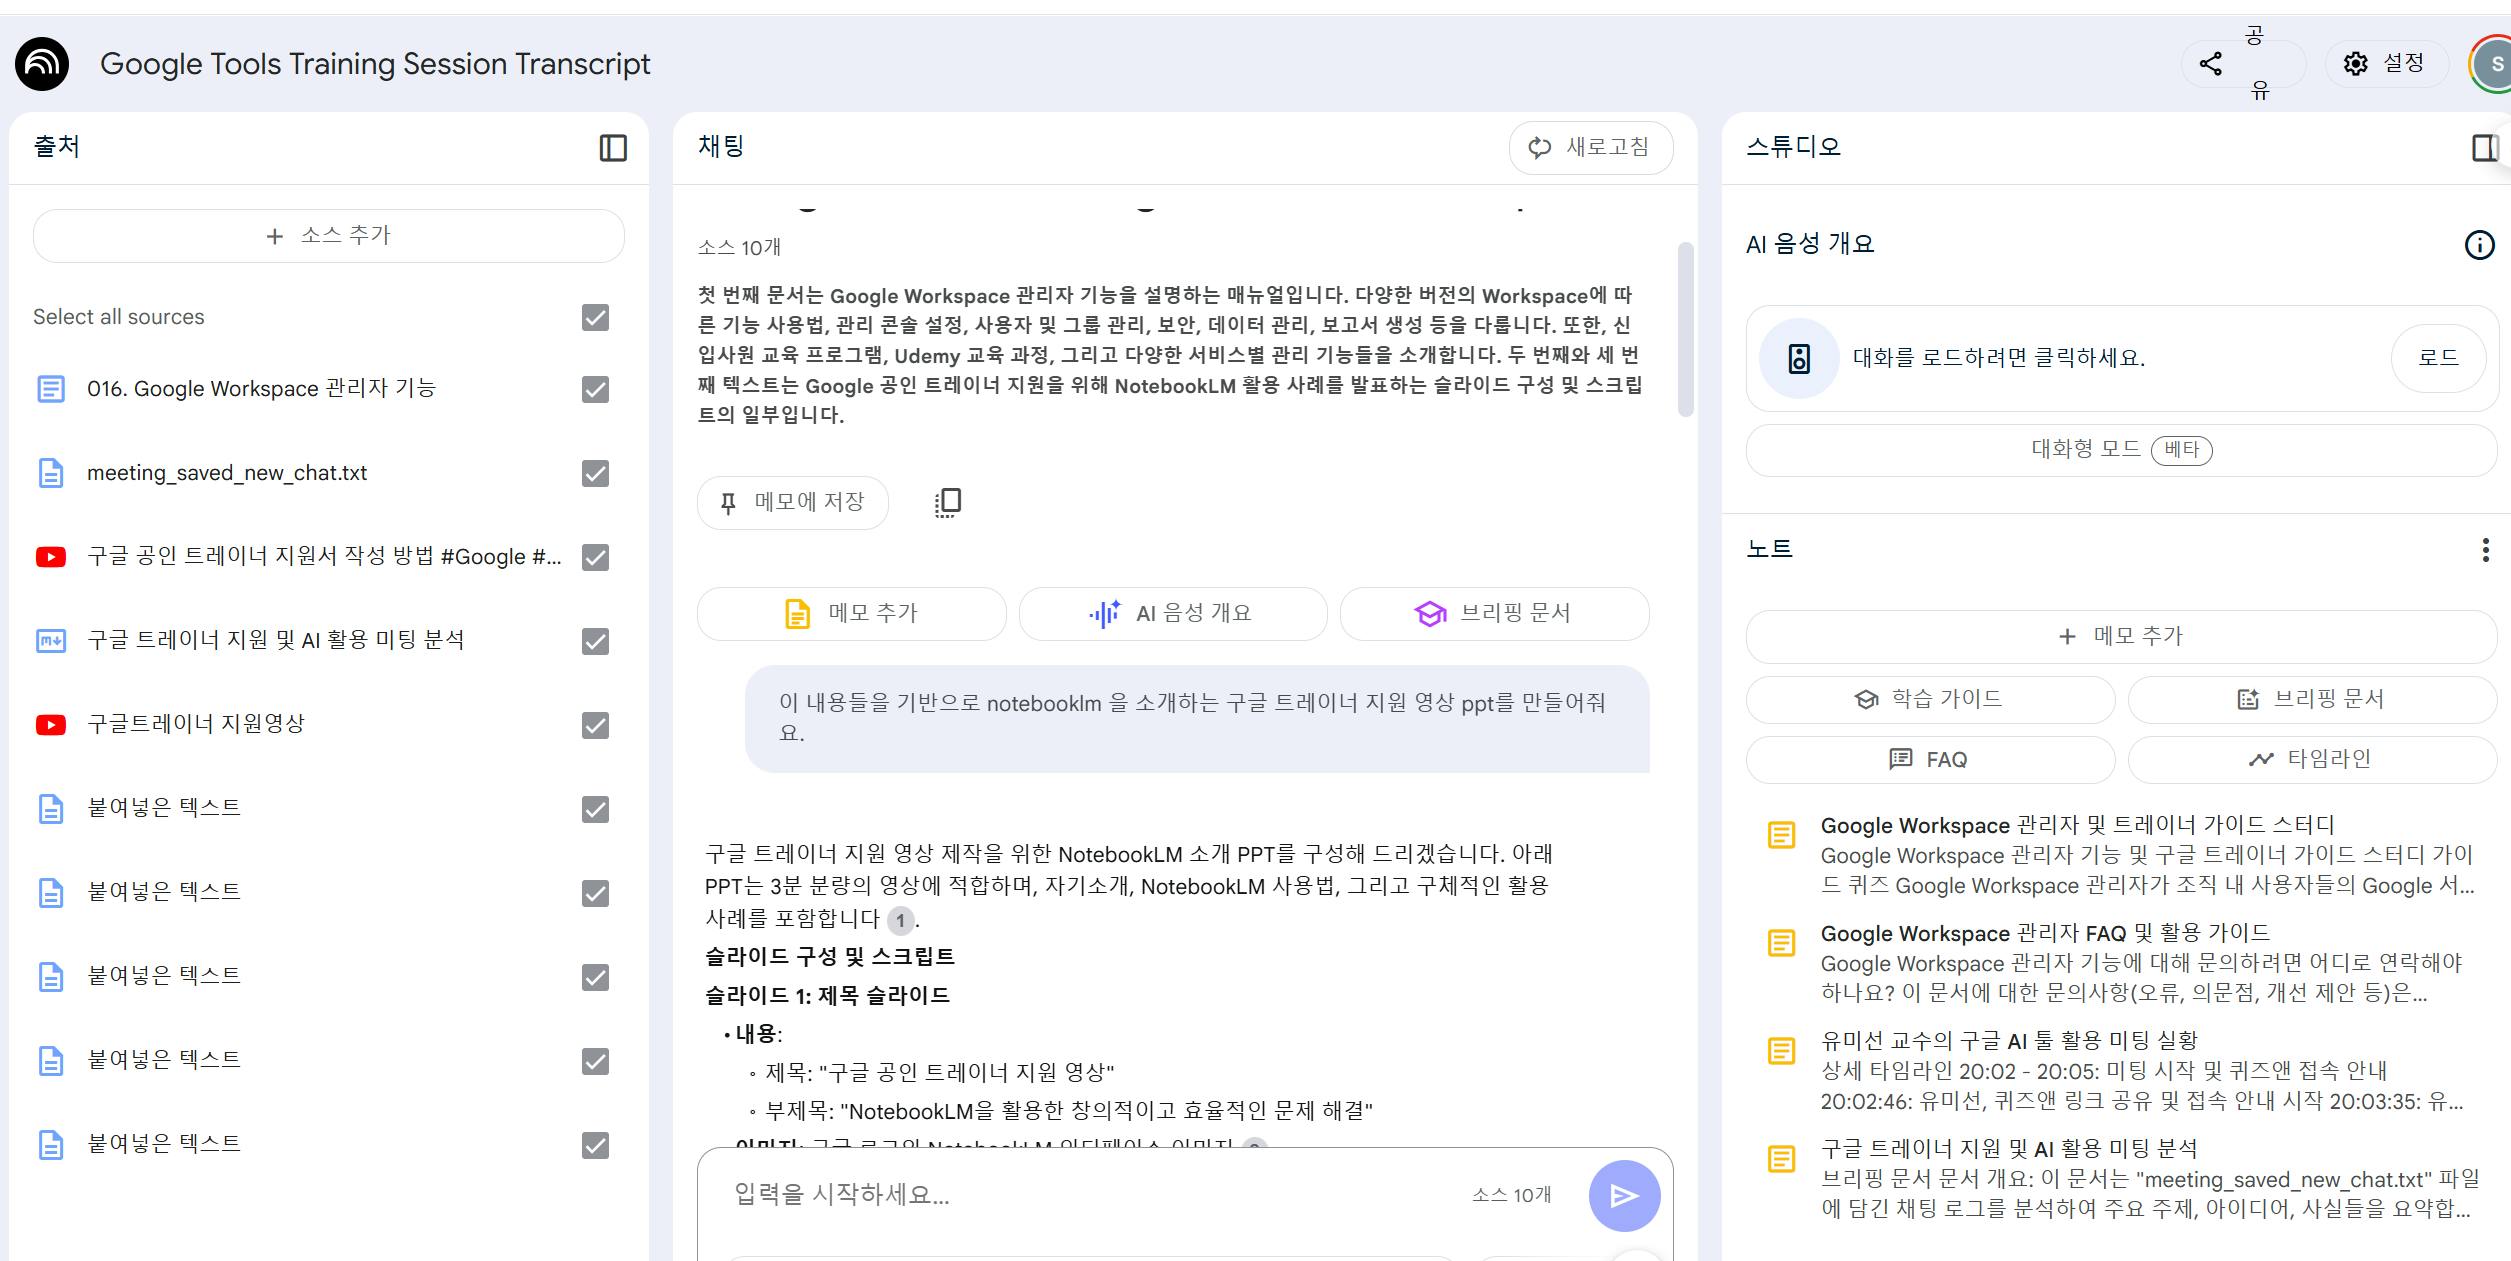Click the 새로고침 refresh button
The image size is (2511, 1261).
pos(1590,147)
